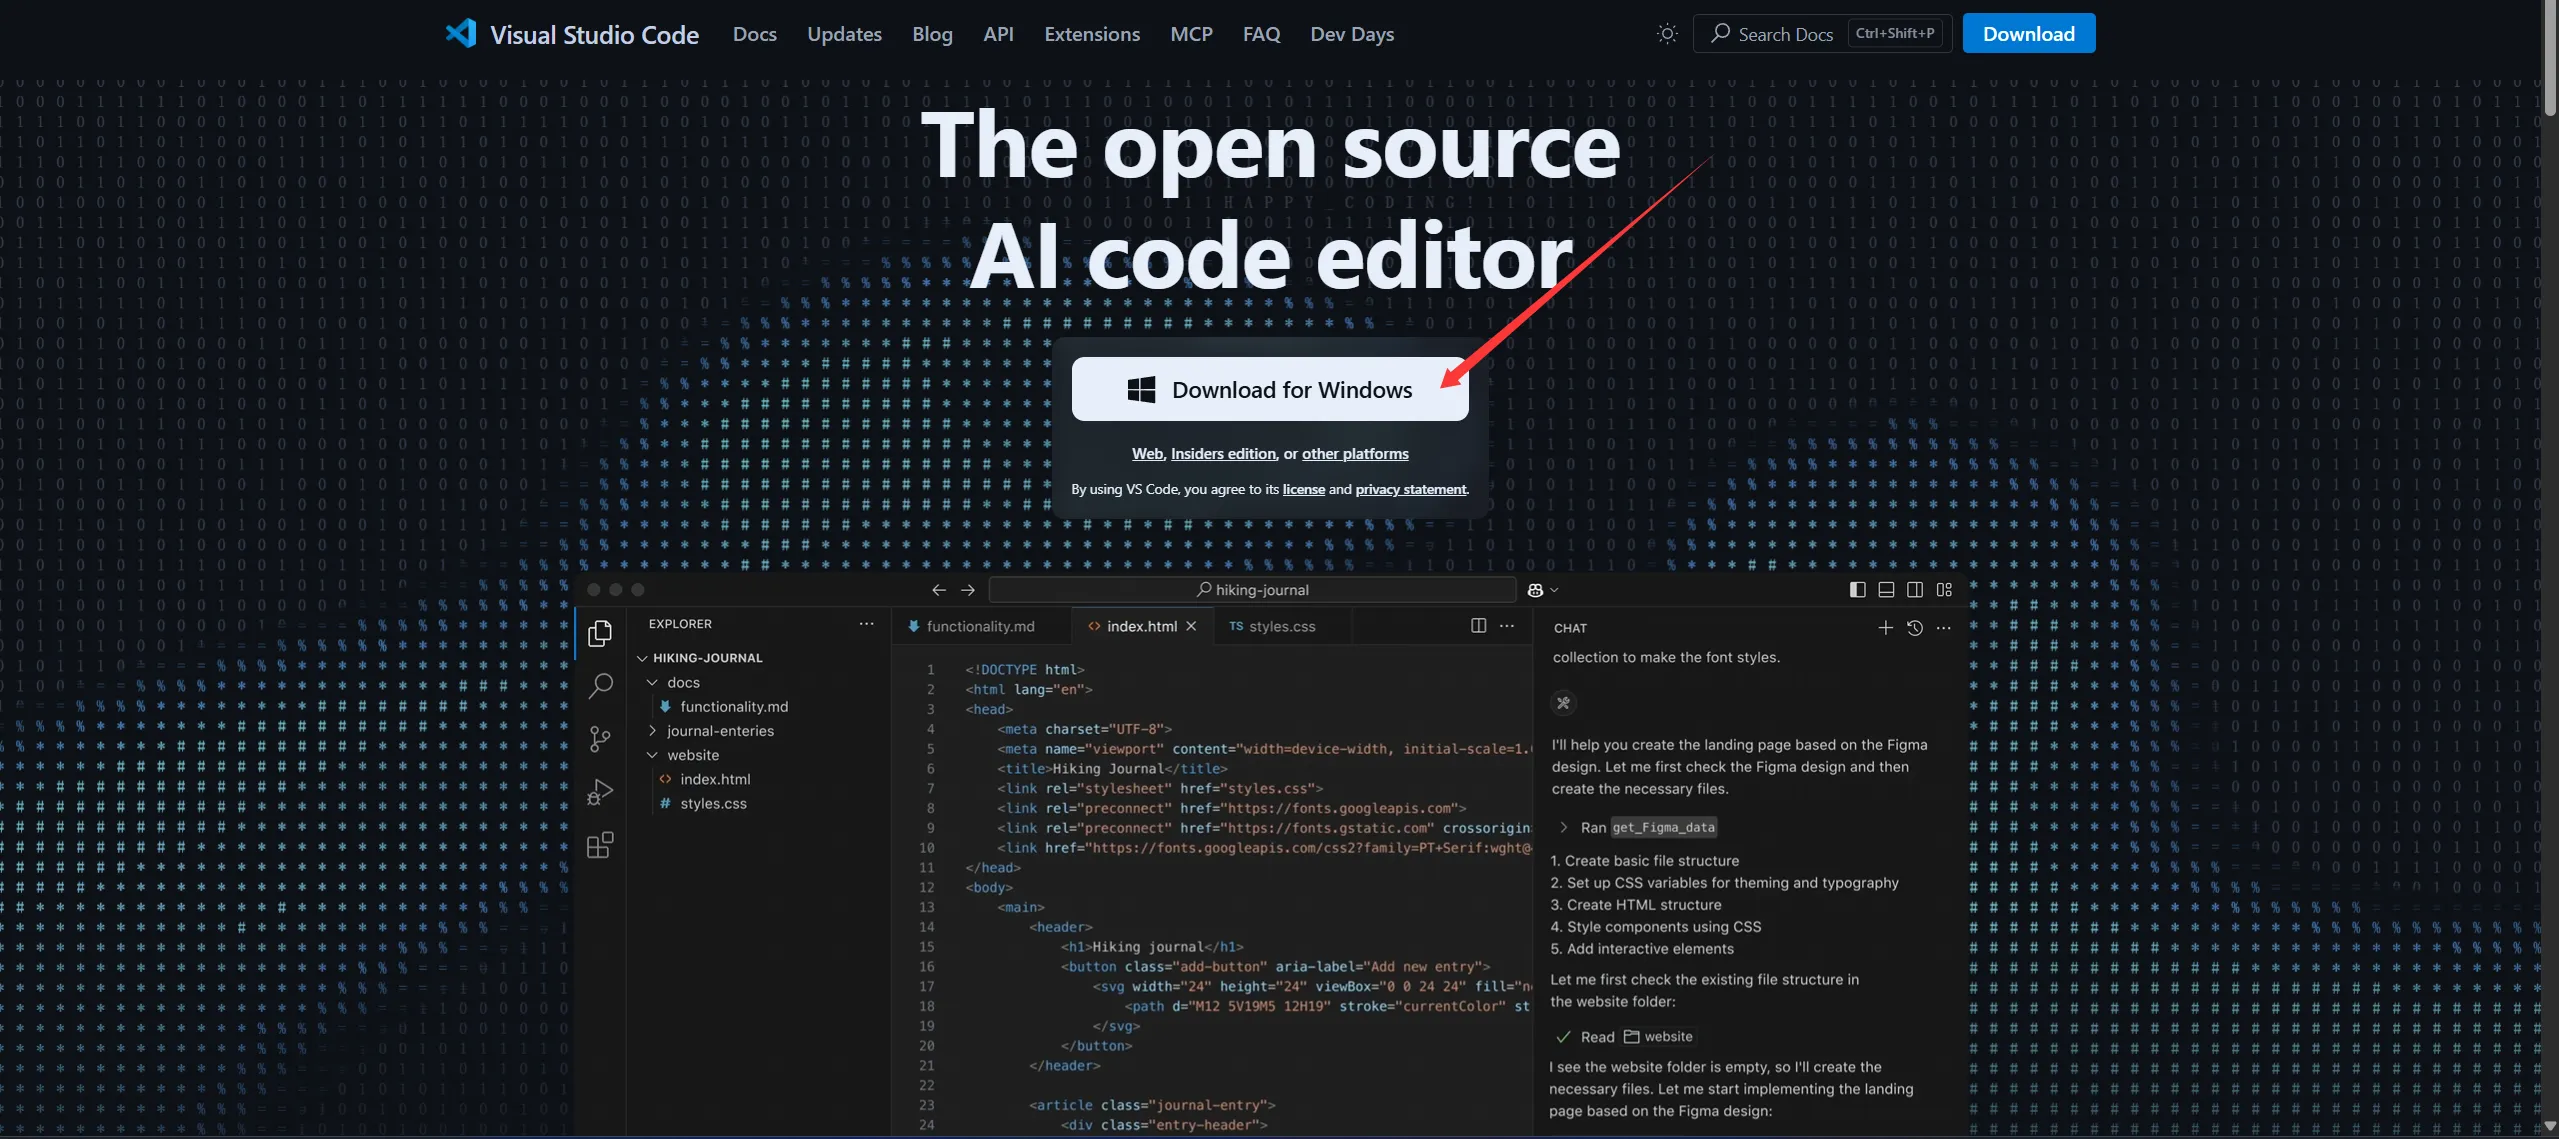Open the Blog navigation link
The width and height of the screenshot is (2559, 1139).
pyautogui.click(x=932, y=34)
